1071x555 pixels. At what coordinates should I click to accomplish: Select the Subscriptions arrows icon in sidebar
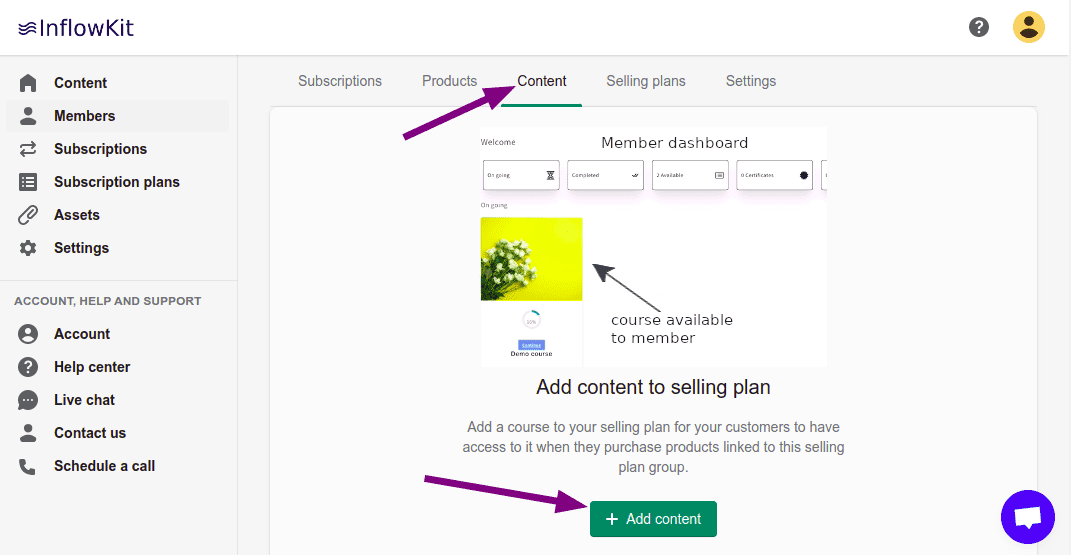(x=28, y=149)
